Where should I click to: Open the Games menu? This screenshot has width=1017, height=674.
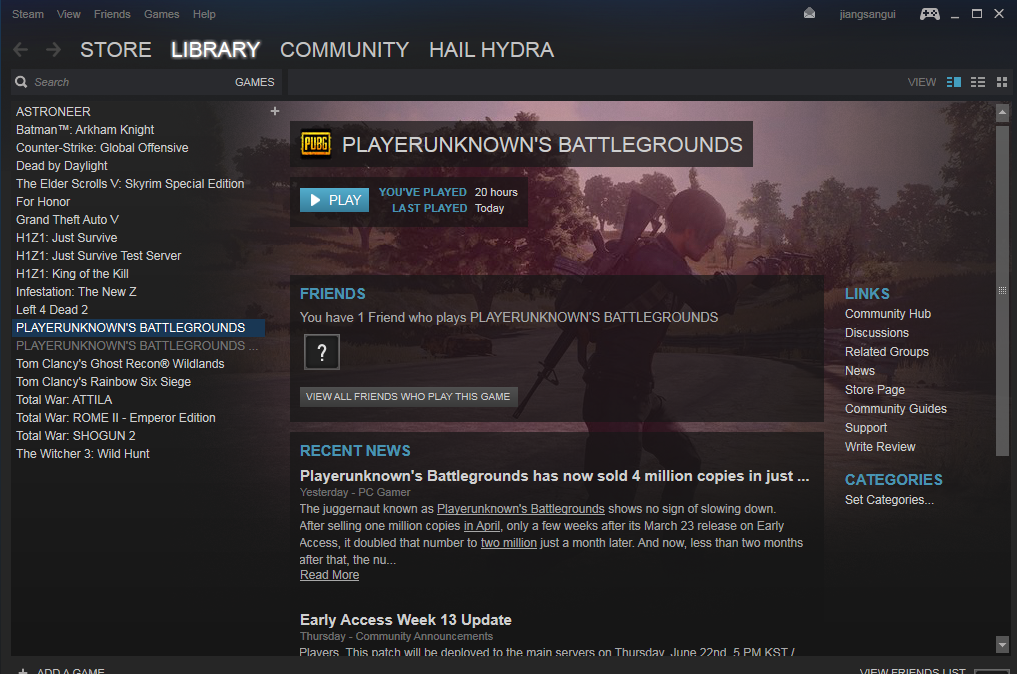coord(162,14)
